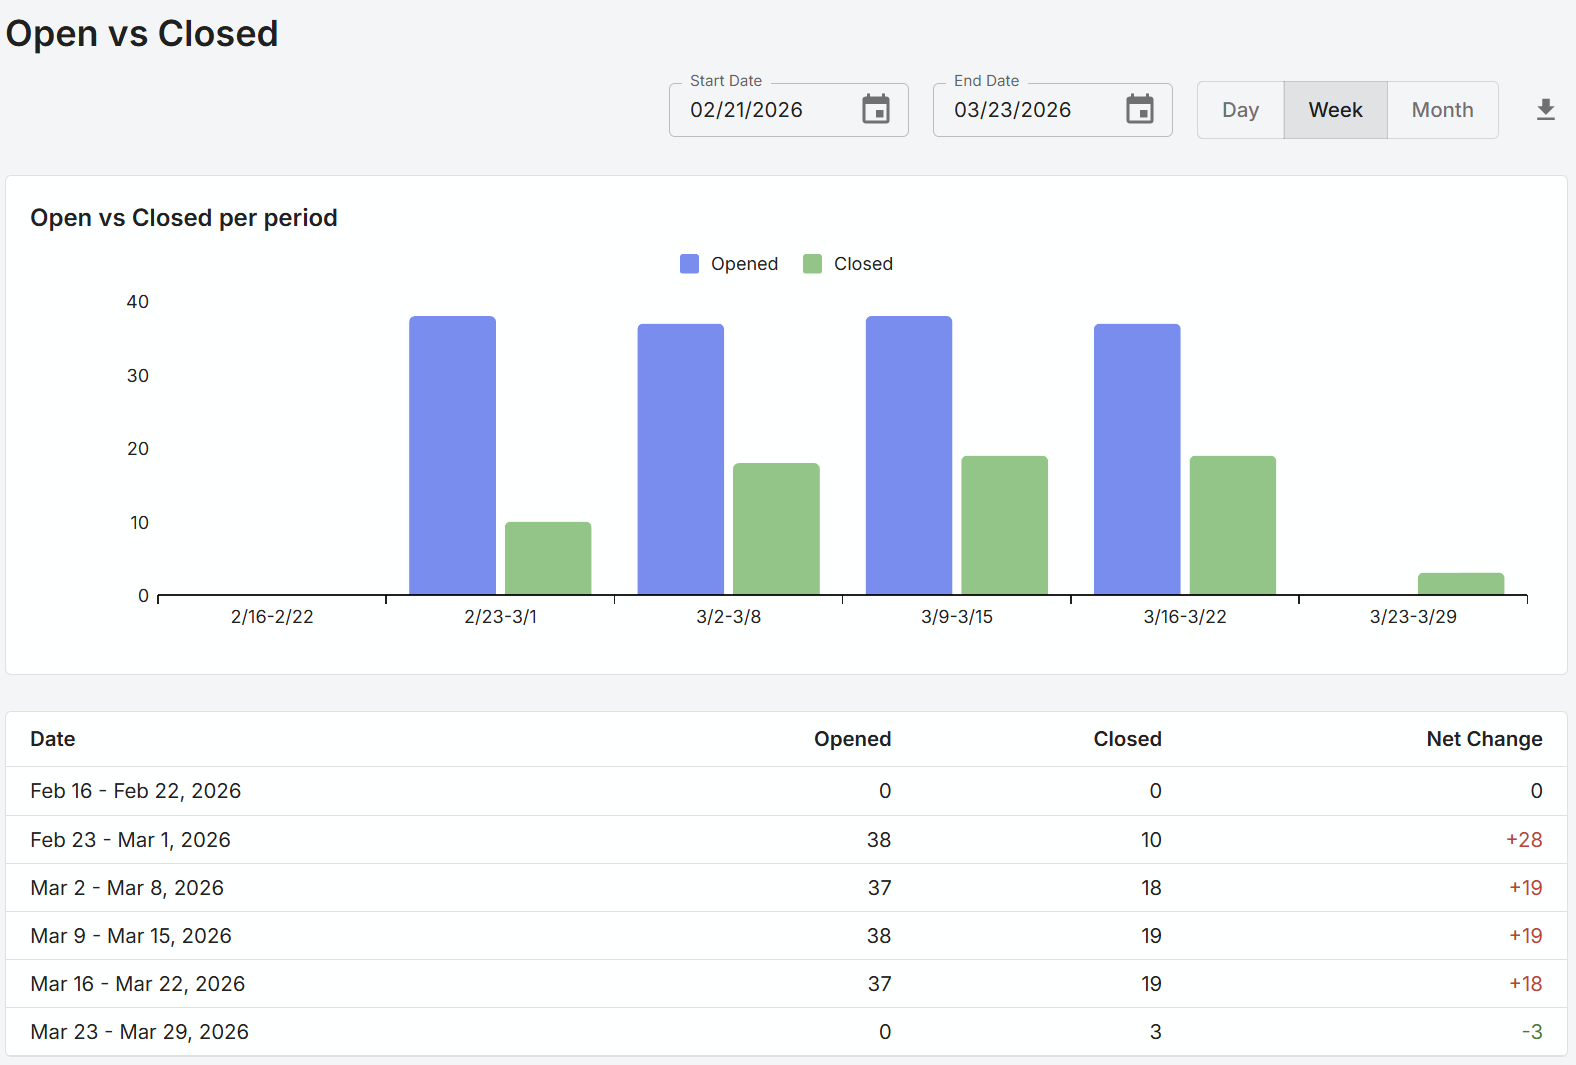Click the Closed bar for 3/23-3/29
Viewport: 1576px width, 1065px height.
point(1460,584)
